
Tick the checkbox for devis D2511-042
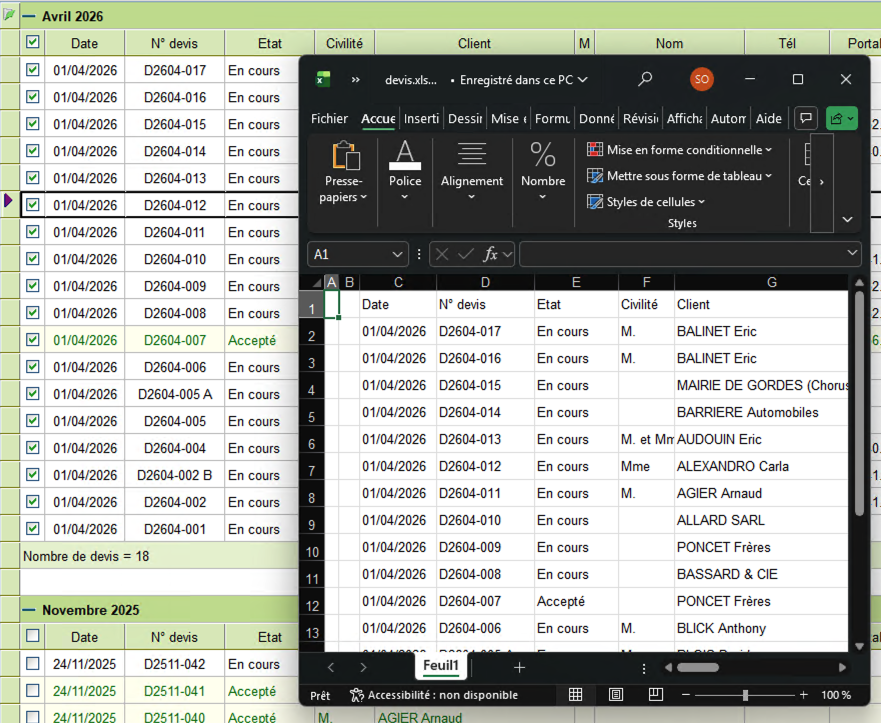[x=33, y=664]
